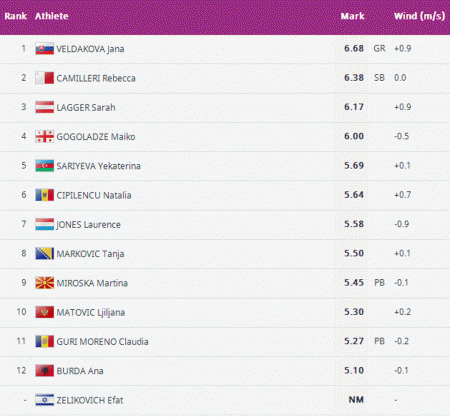This screenshot has height=417, width=450.
Task: Select the Athlete column header
Action: [52, 16]
